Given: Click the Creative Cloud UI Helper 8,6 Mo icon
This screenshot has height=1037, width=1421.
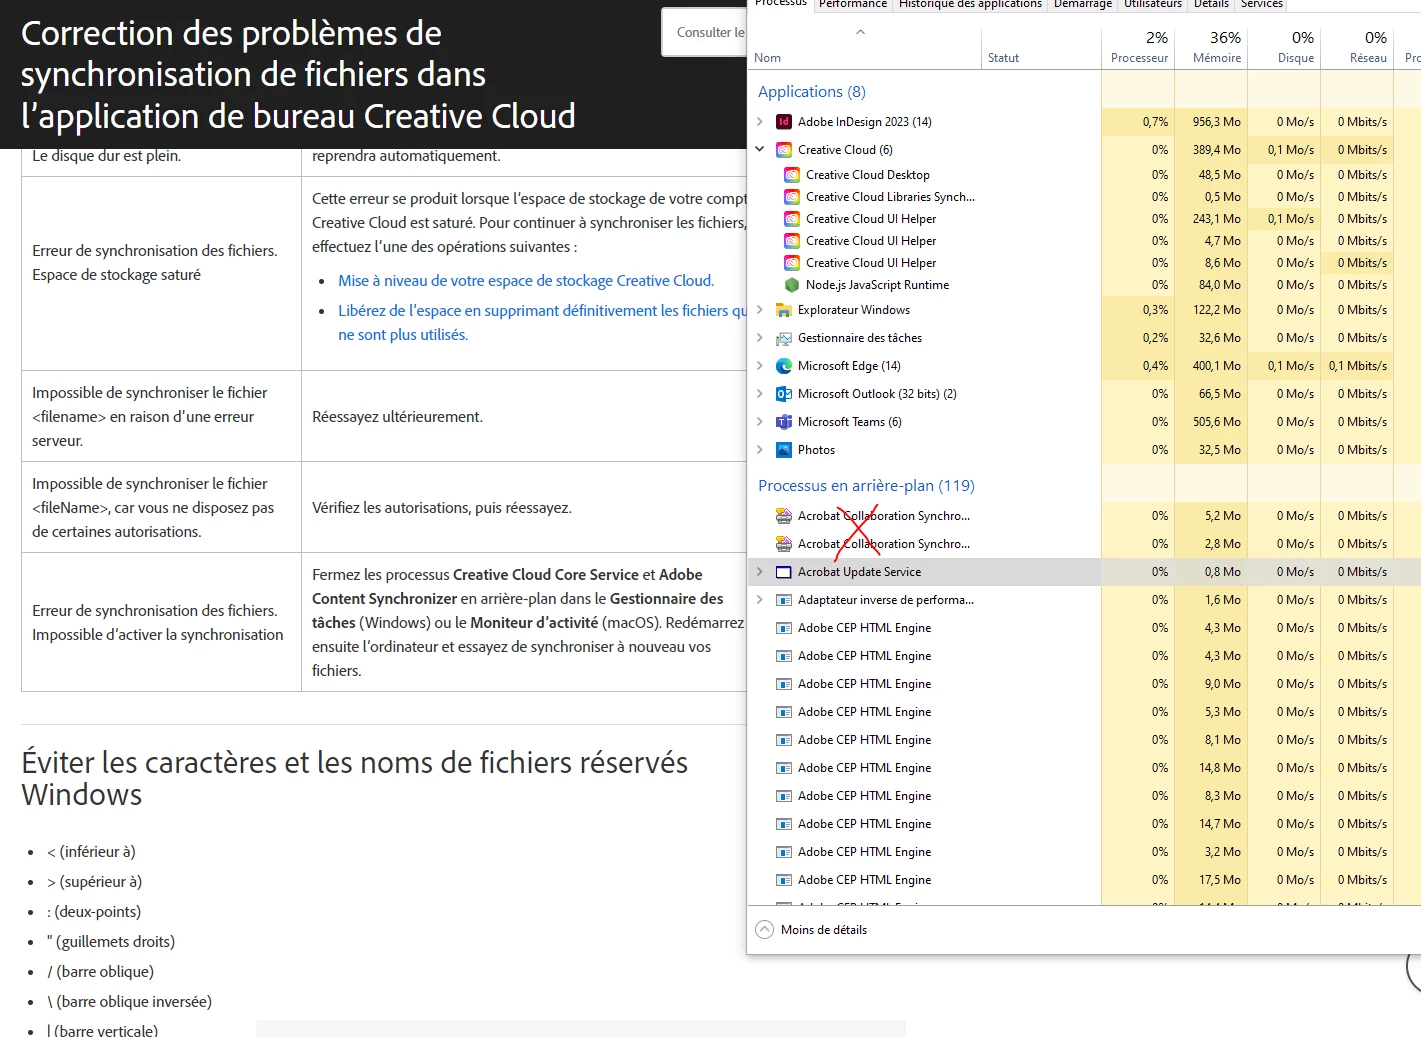Looking at the screenshot, I should (792, 263).
